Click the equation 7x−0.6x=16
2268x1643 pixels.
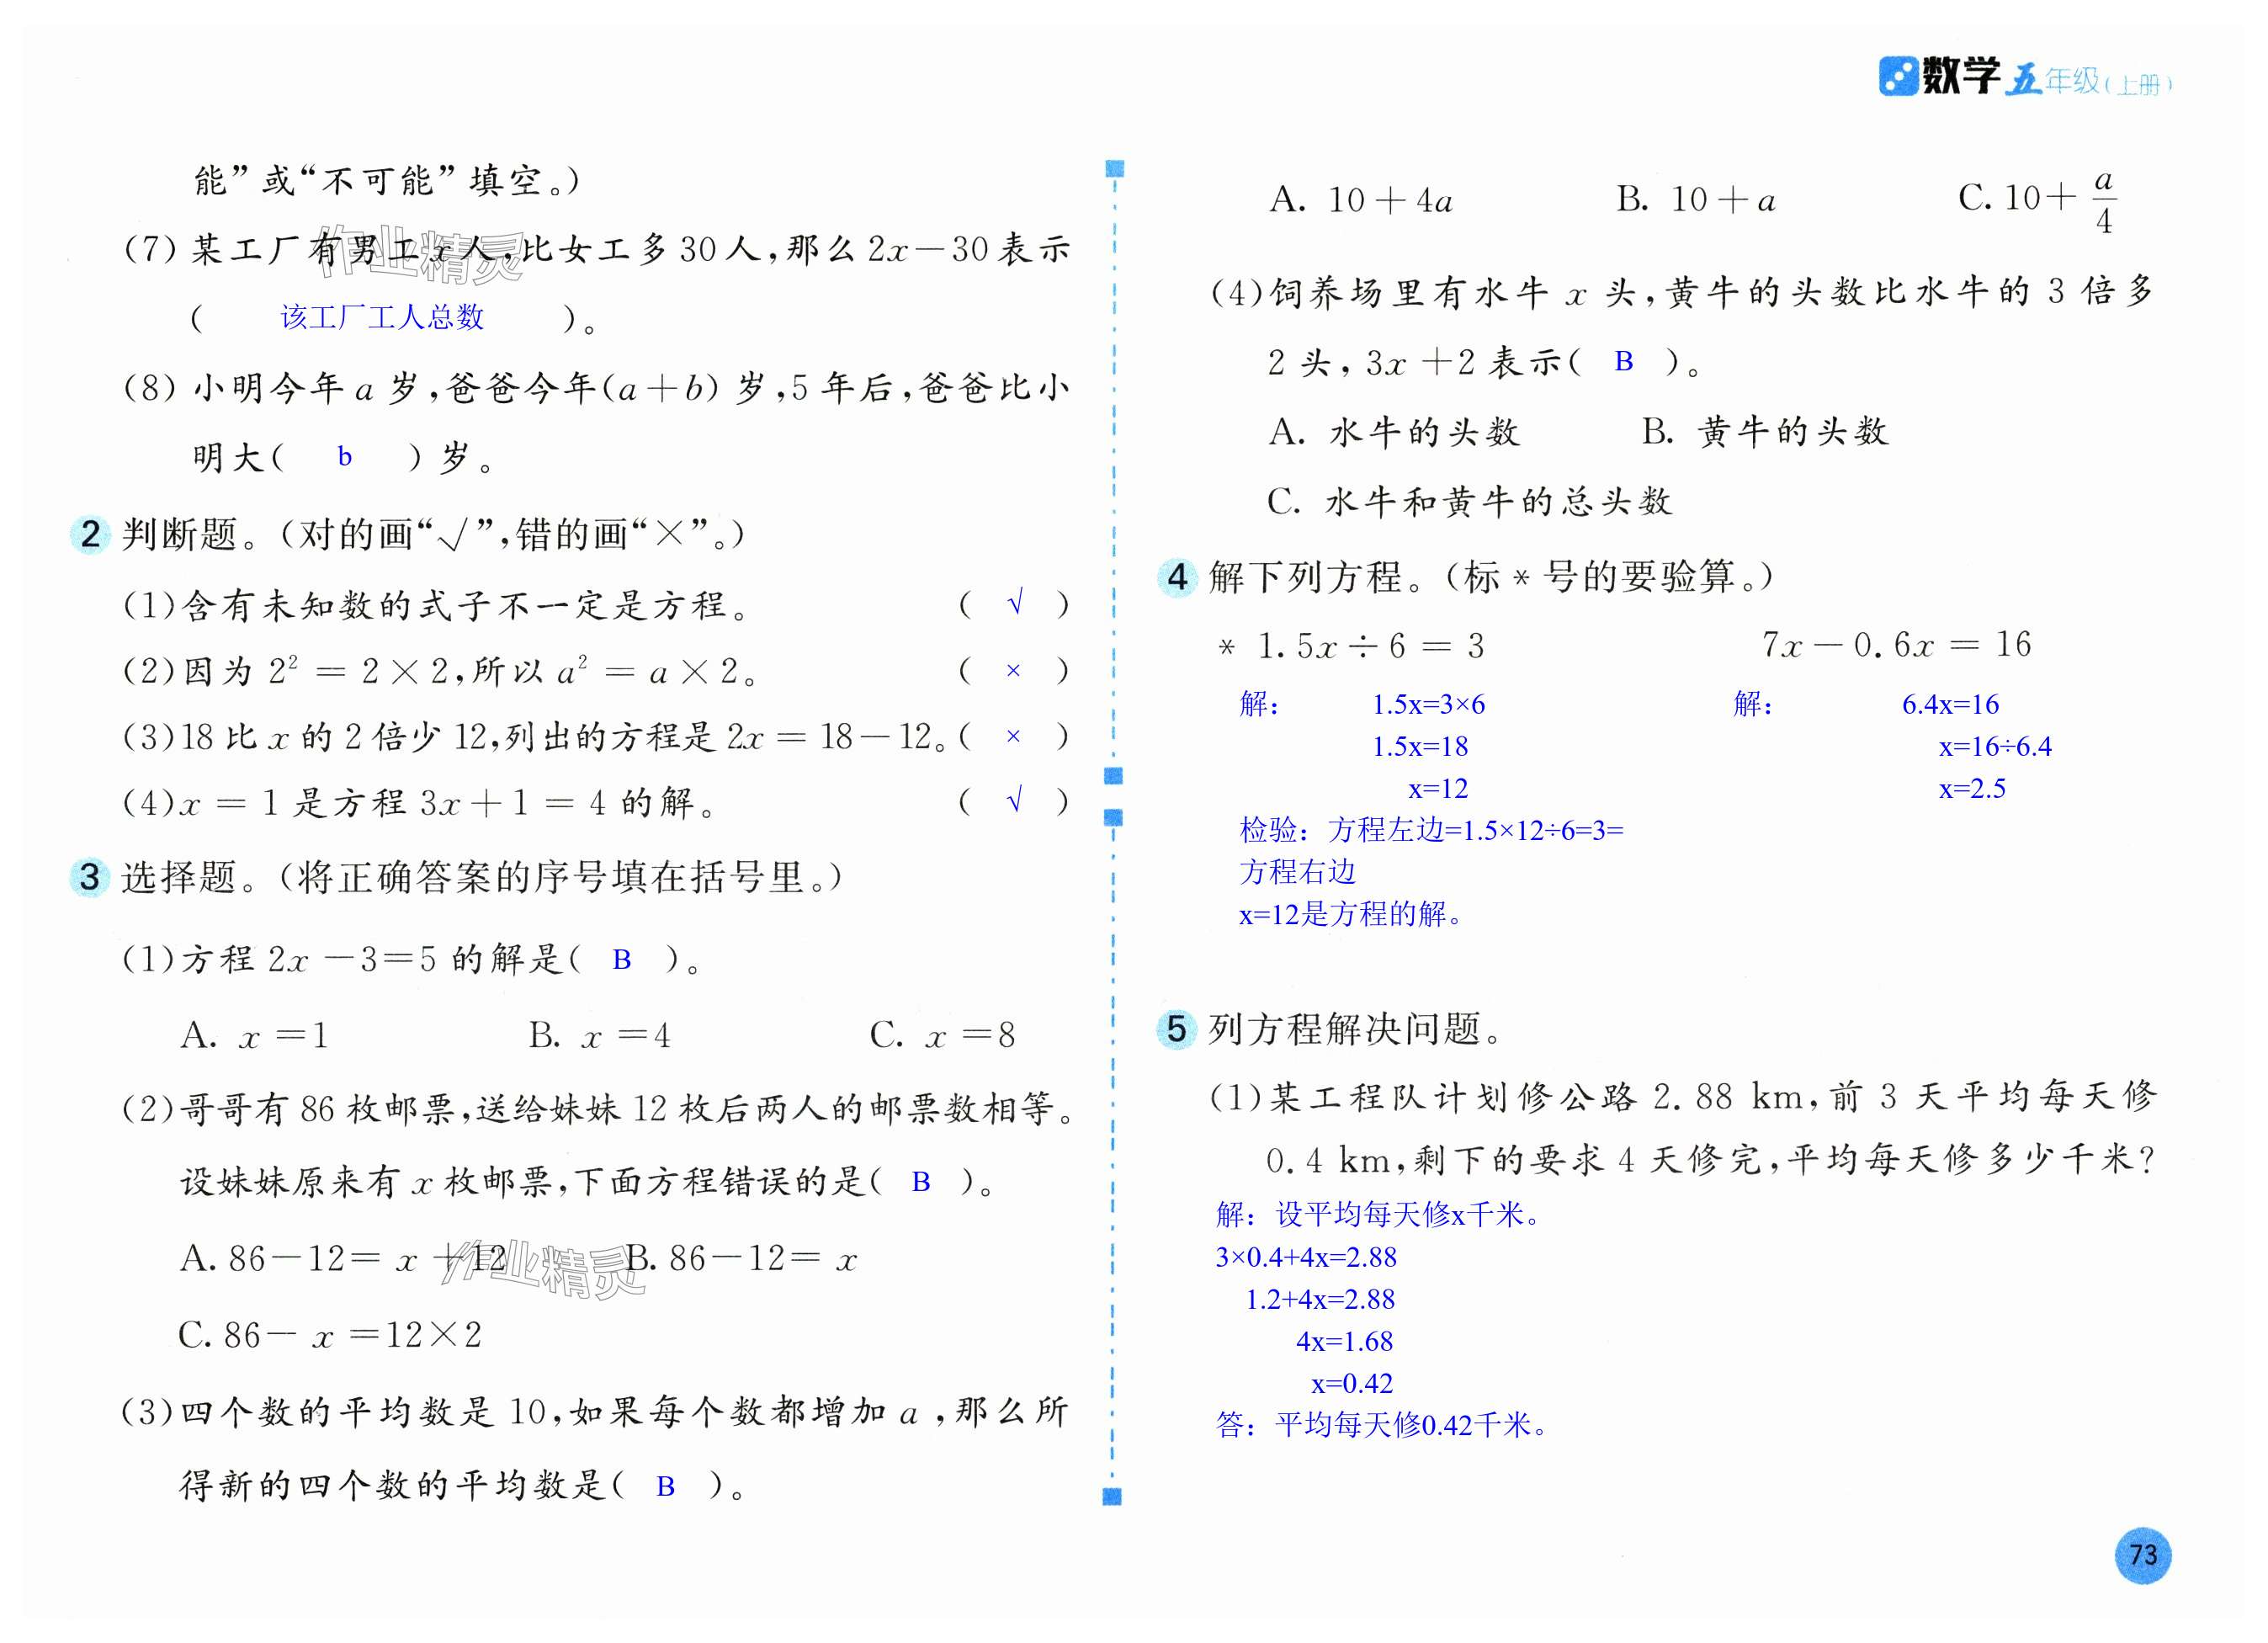(1897, 644)
